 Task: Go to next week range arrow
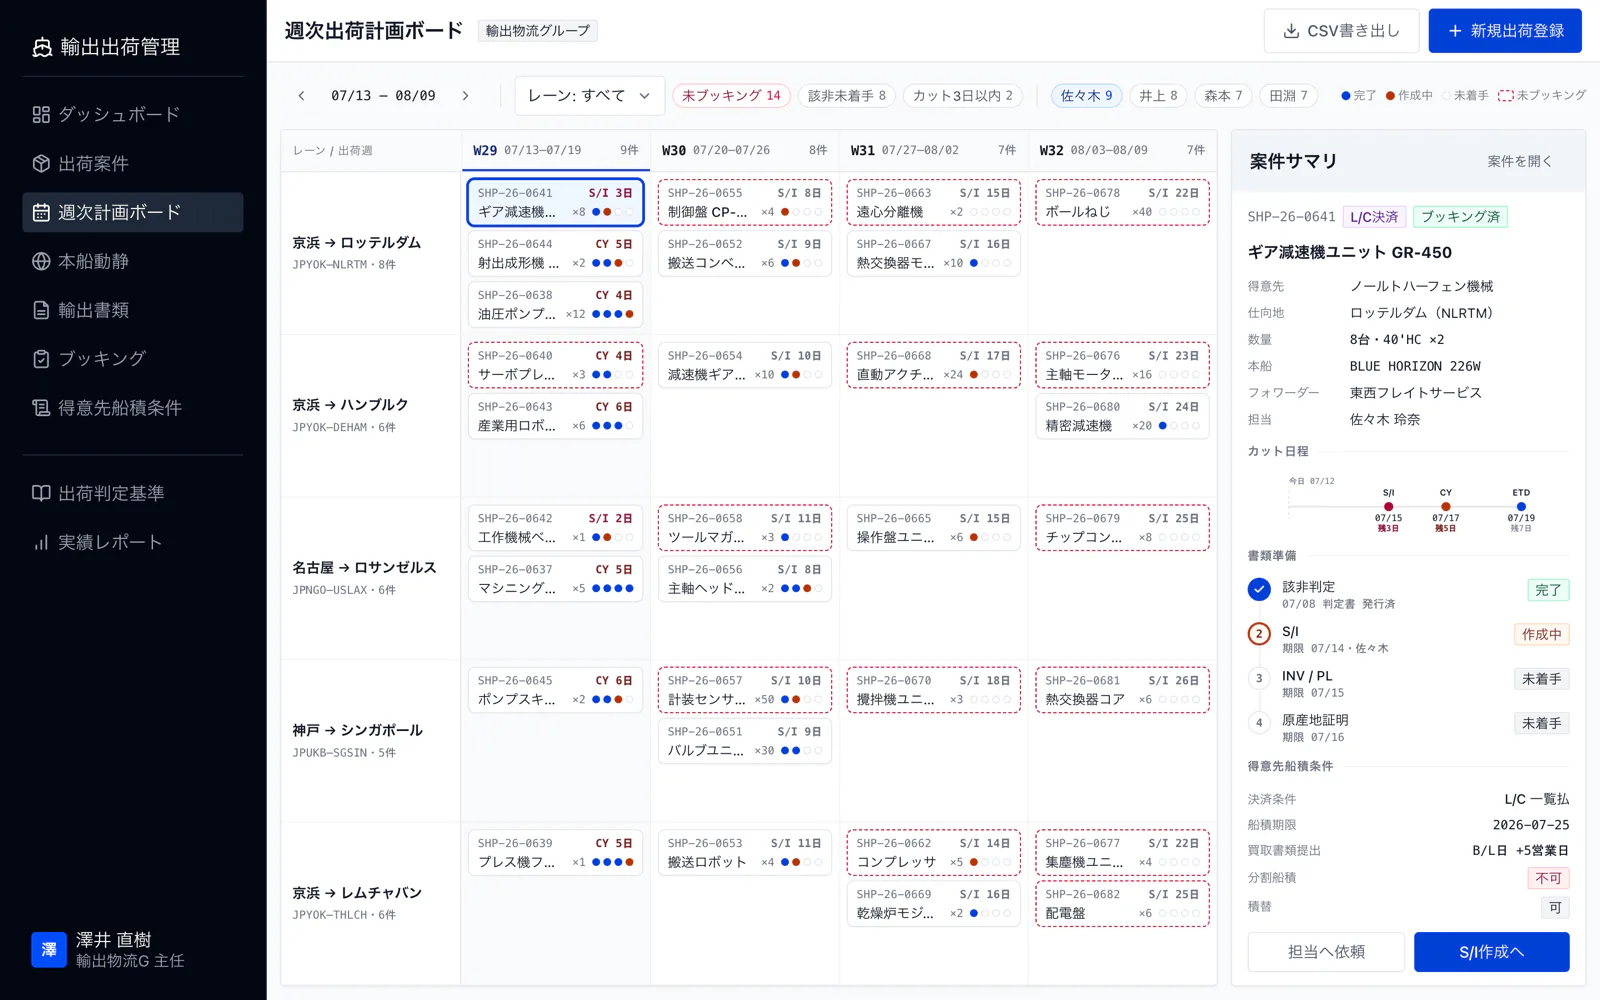click(x=465, y=96)
